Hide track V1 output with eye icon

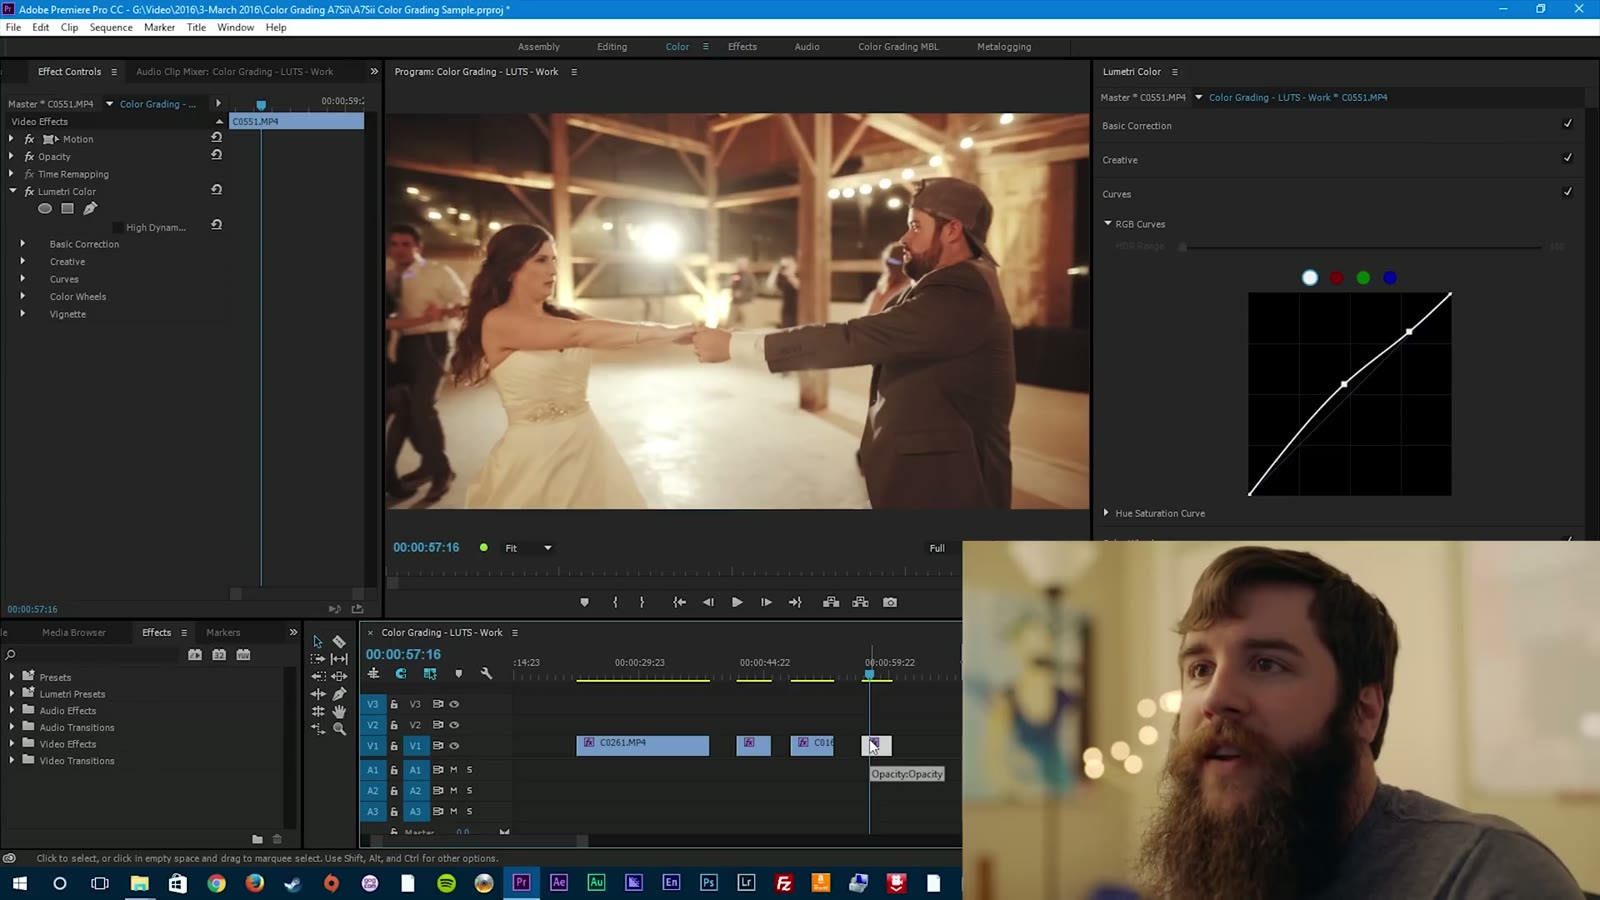(x=454, y=746)
